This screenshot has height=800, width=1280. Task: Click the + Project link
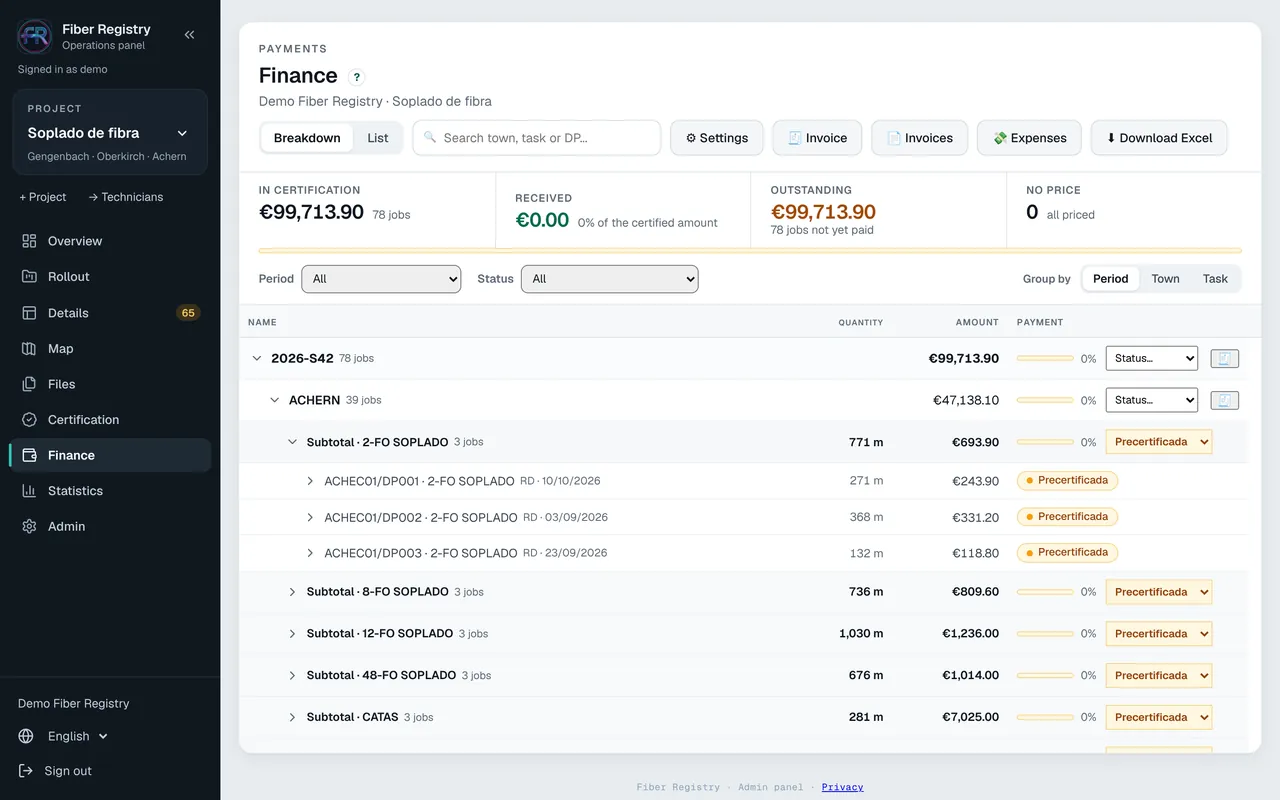(x=43, y=197)
